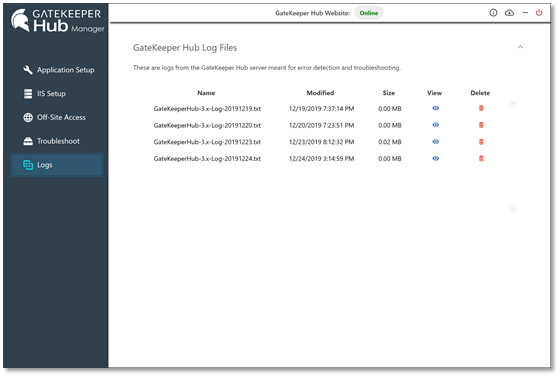Open Off-Site Access settings
The width and height of the screenshot is (560, 377).
pyautogui.click(x=57, y=117)
